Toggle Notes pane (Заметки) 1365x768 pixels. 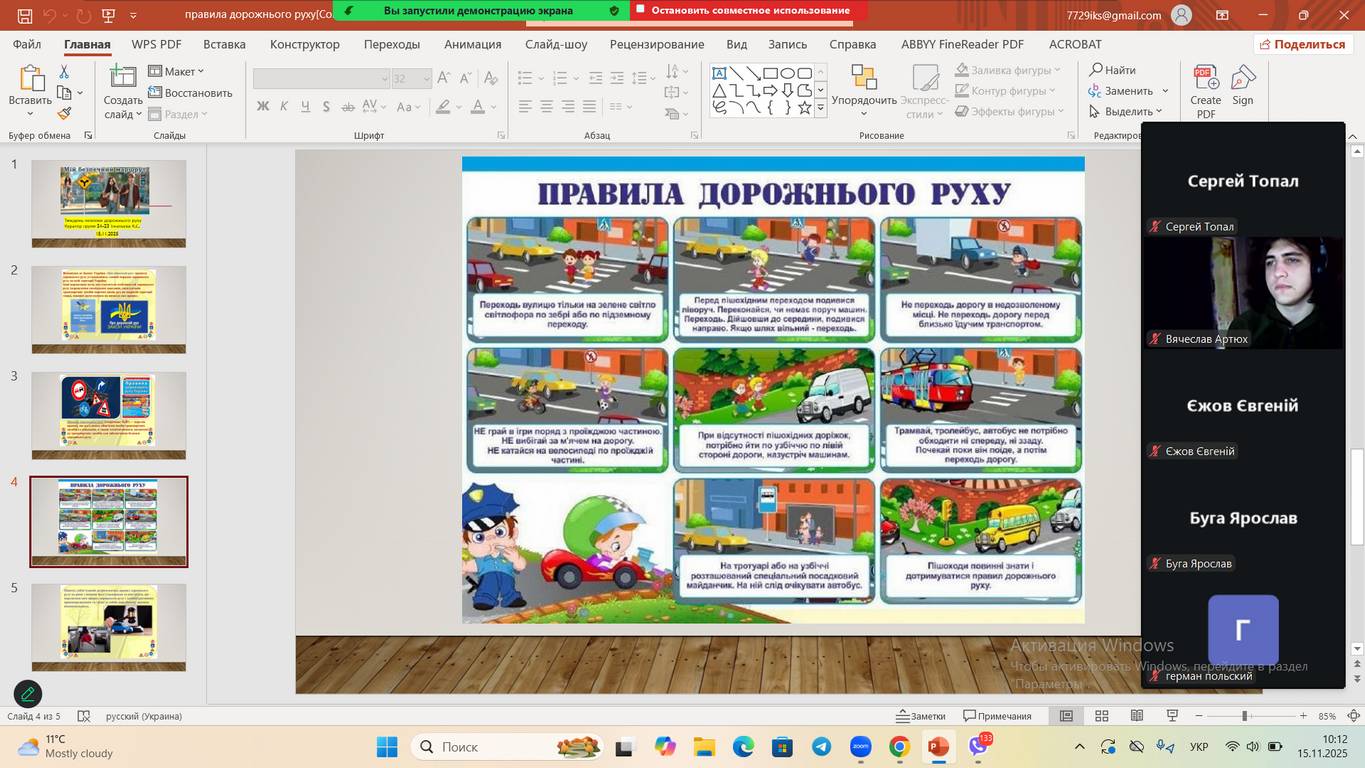(920, 716)
